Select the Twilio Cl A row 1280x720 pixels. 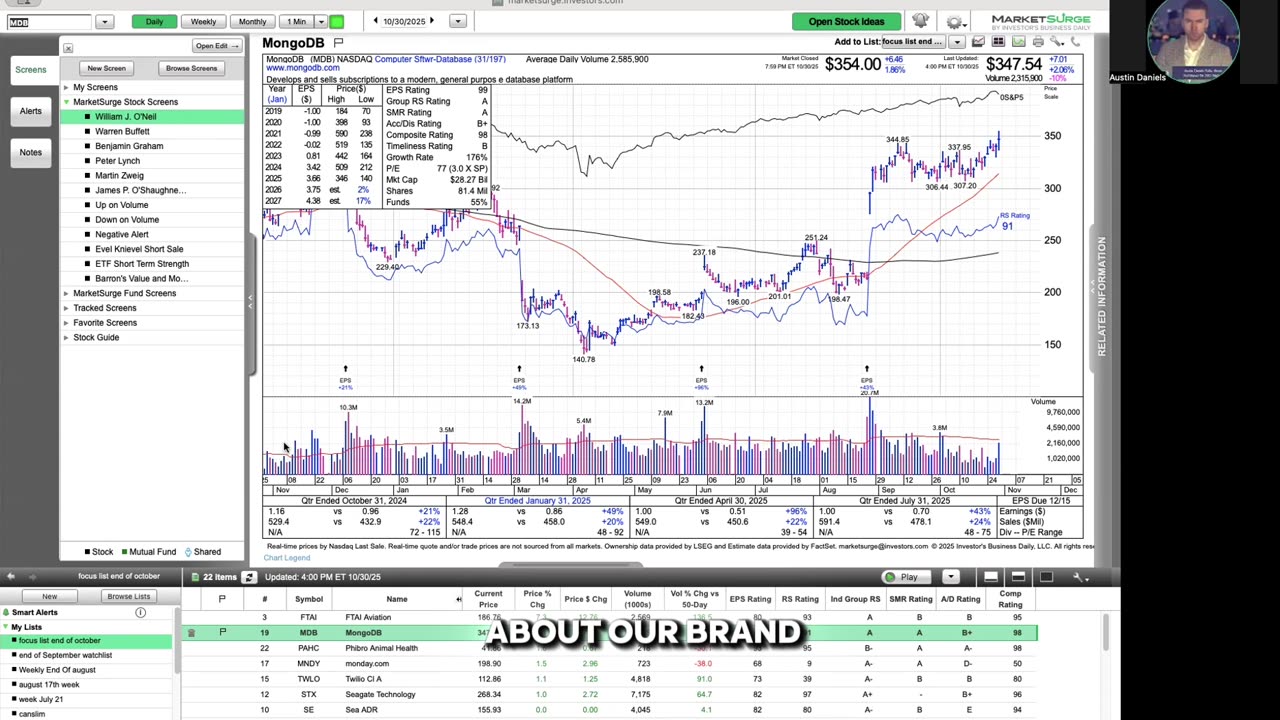pos(610,679)
